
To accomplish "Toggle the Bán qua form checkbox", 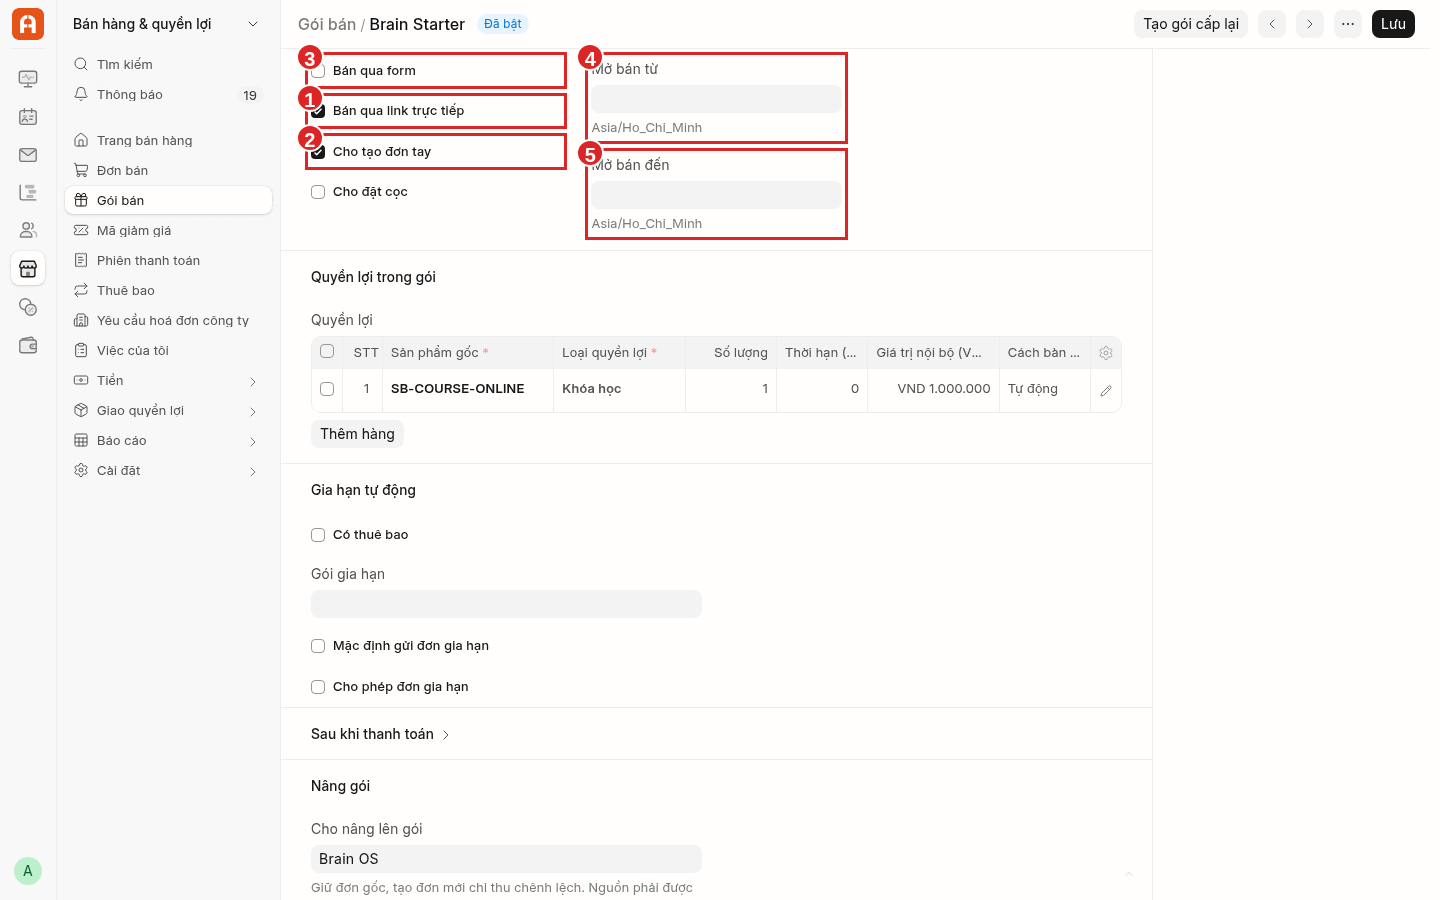I will [x=318, y=71].
